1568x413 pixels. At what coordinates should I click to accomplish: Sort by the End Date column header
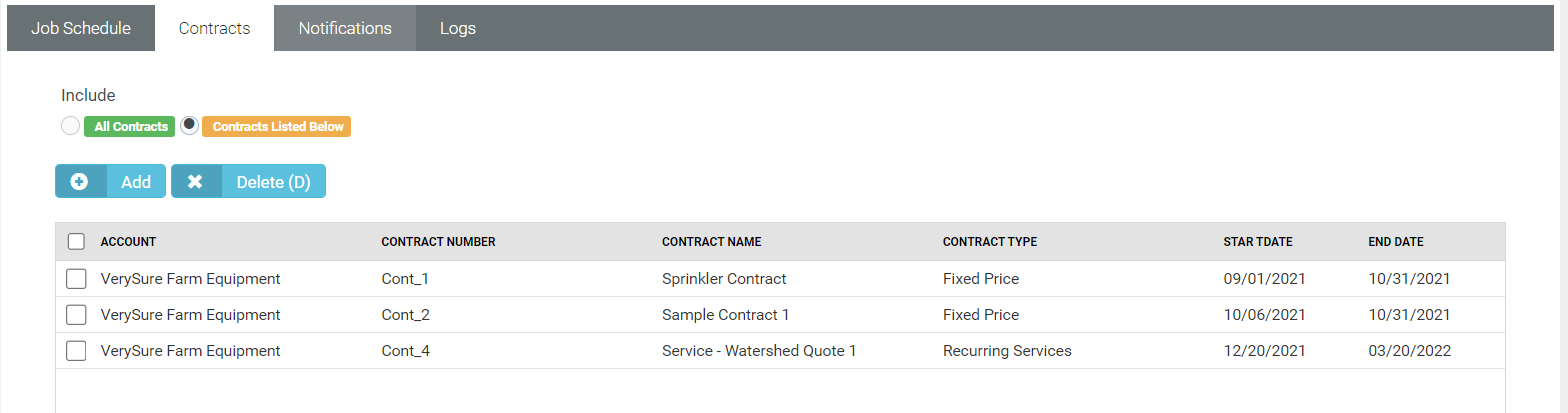click(1395, 242)
